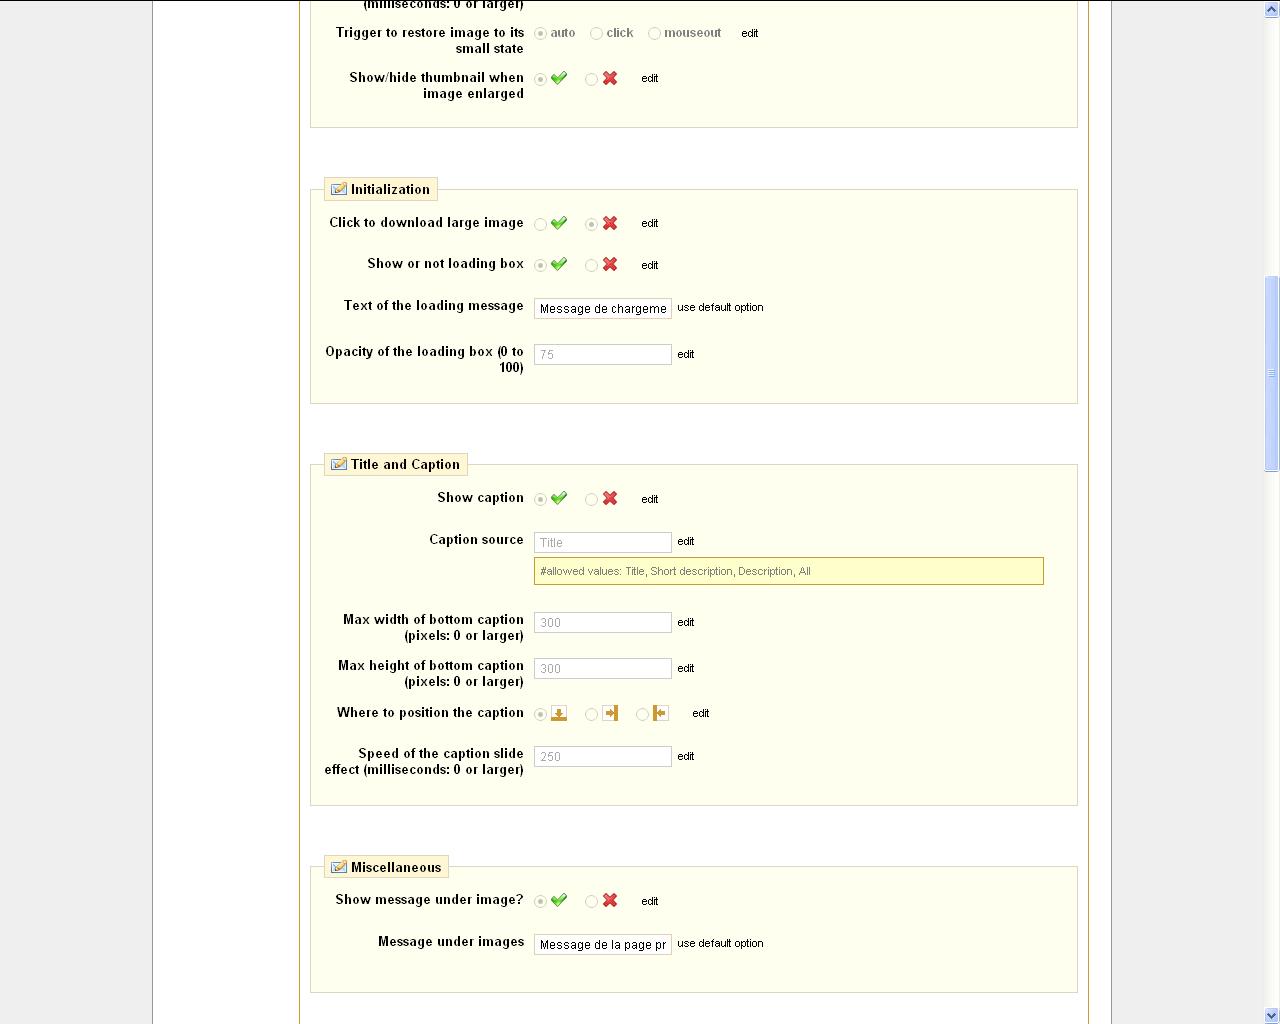The height and width of the screenshot is (1024, 1280).
Task: Click edit link for Show or not loading box
Action: 649,265
